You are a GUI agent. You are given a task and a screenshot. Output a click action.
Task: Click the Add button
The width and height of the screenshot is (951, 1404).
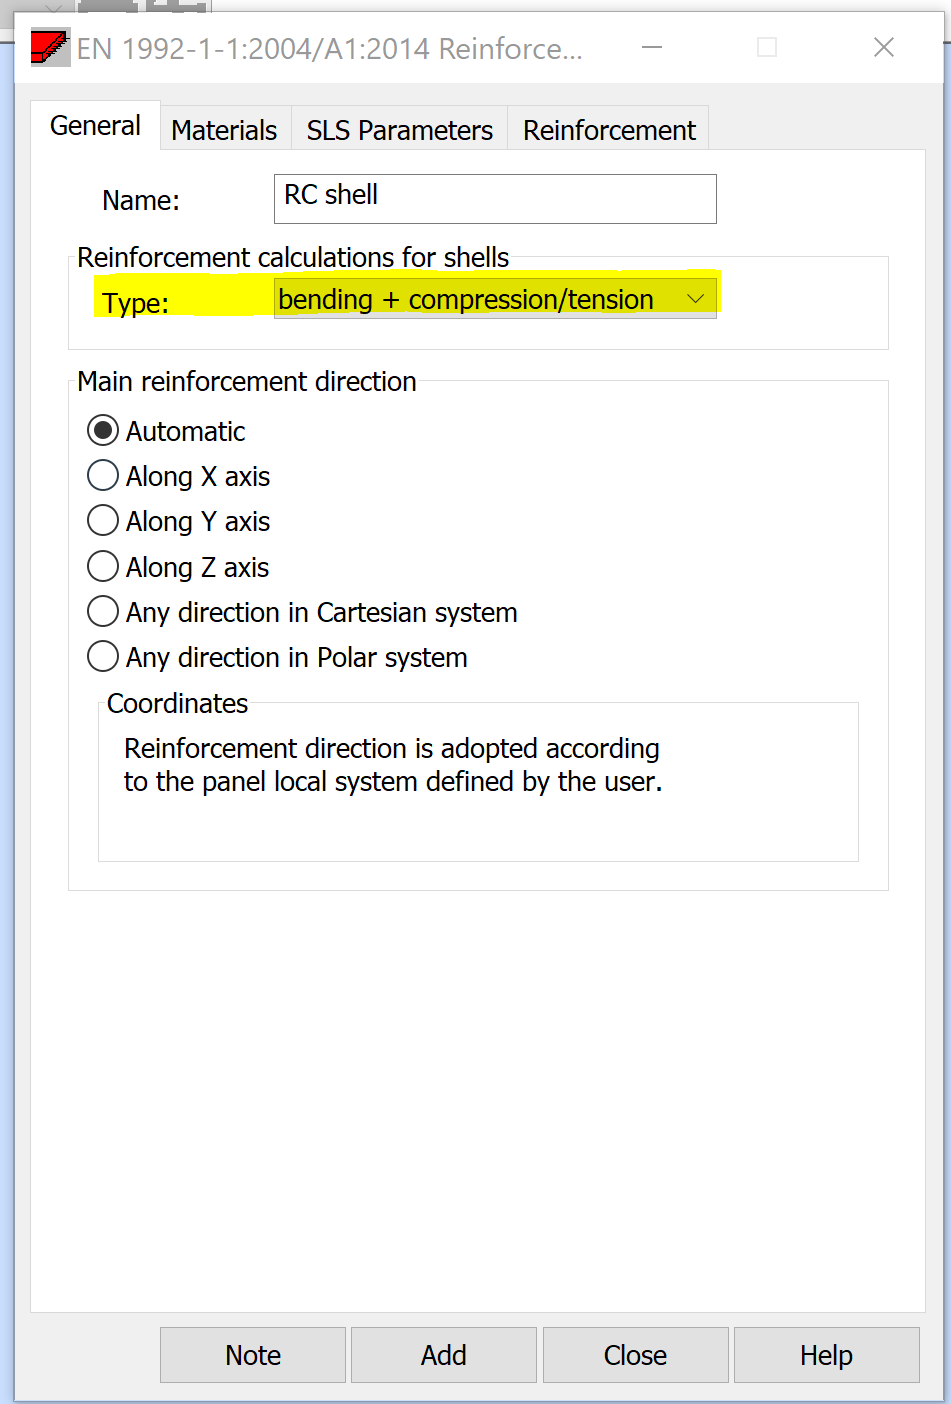443,1355
